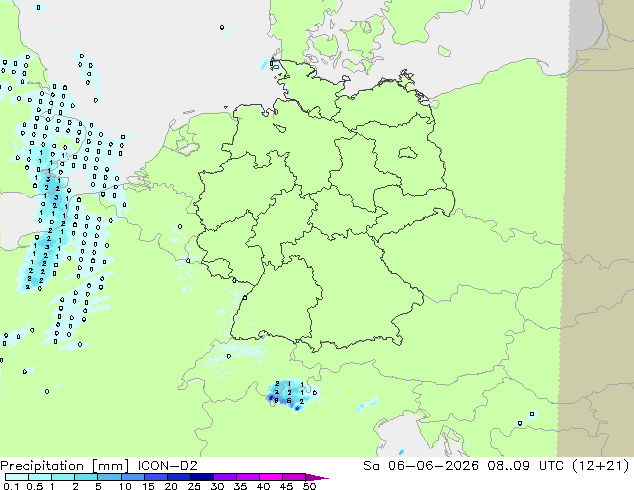The height and width of the screenshot is (490, 634).
Task: Click the "25" legend value label
Action: click(x=194, y=486)
